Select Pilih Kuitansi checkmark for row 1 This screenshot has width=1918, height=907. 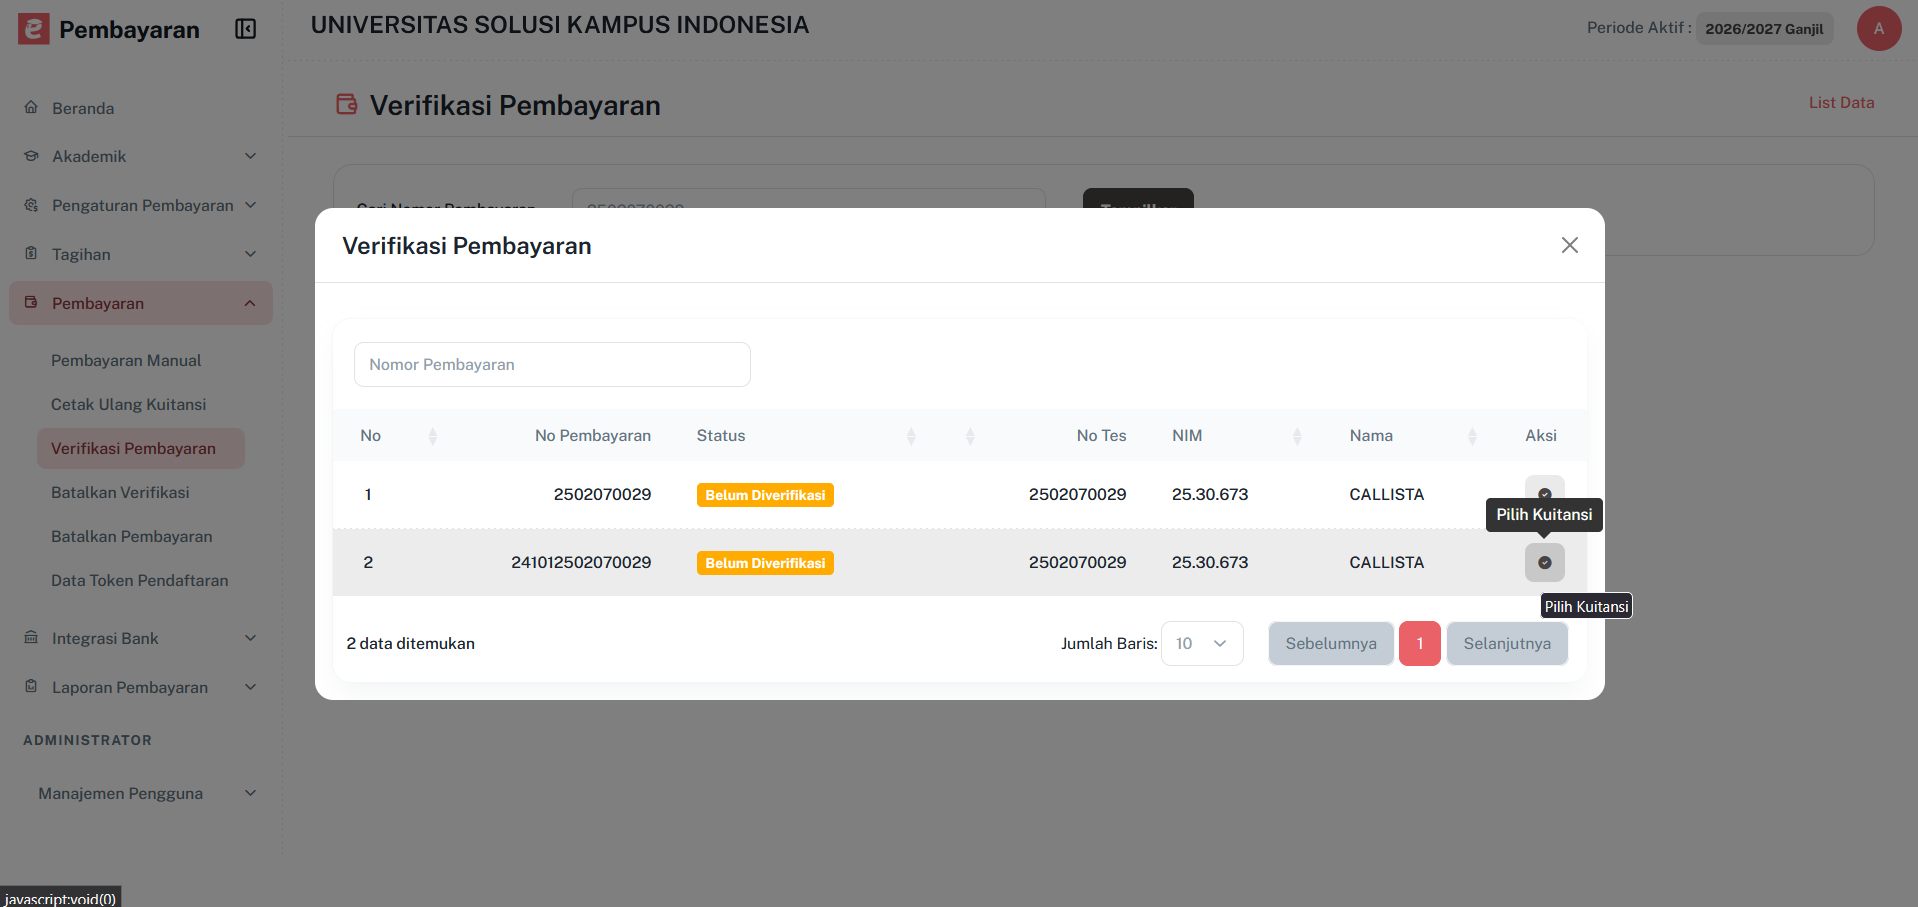(x=1544, y=494)
